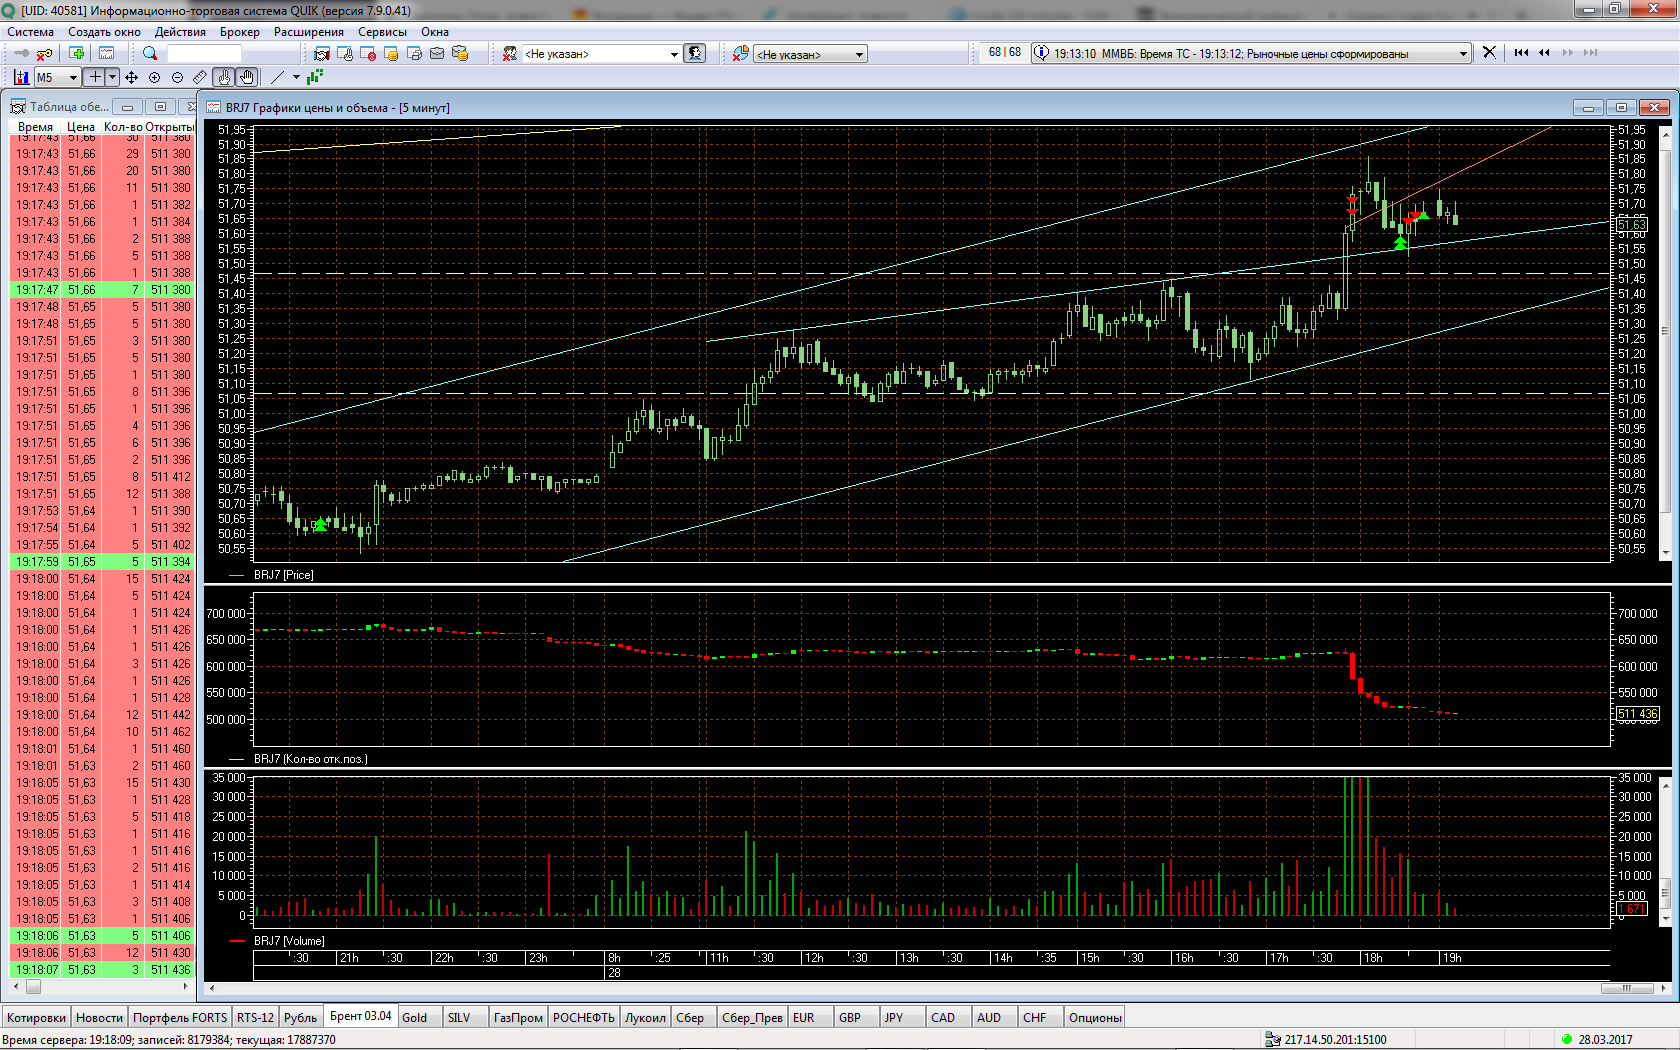Switch to the Котировки tab
The height and width of the screenshot is (1050, 1680).
tap(37, 1017)
